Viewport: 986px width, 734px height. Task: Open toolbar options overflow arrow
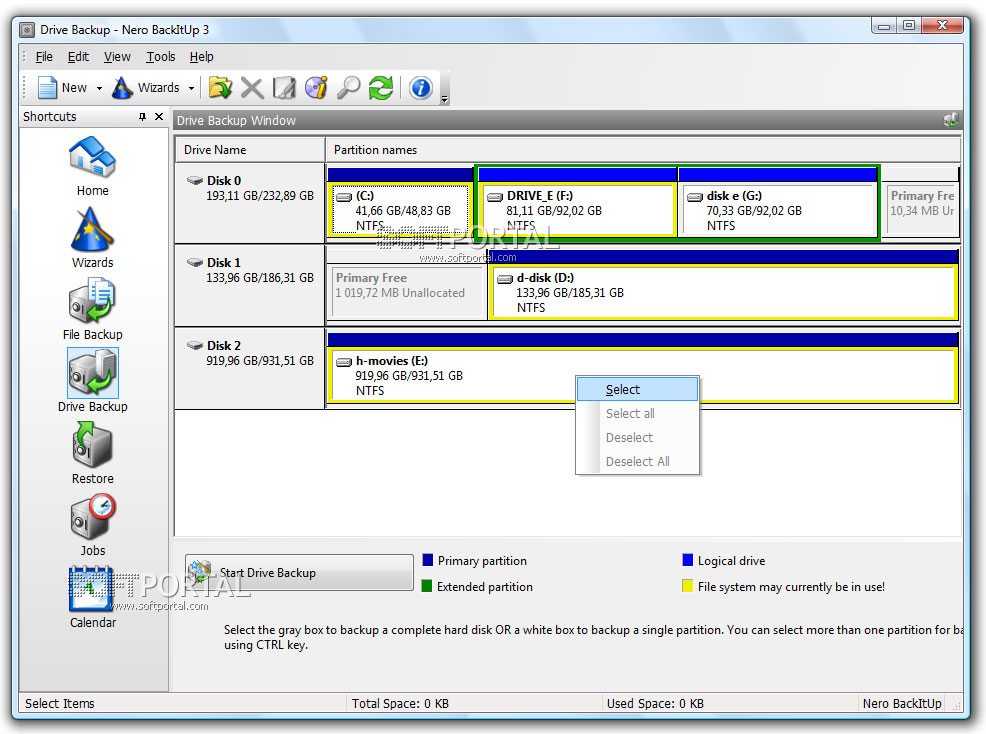(445, 99)
